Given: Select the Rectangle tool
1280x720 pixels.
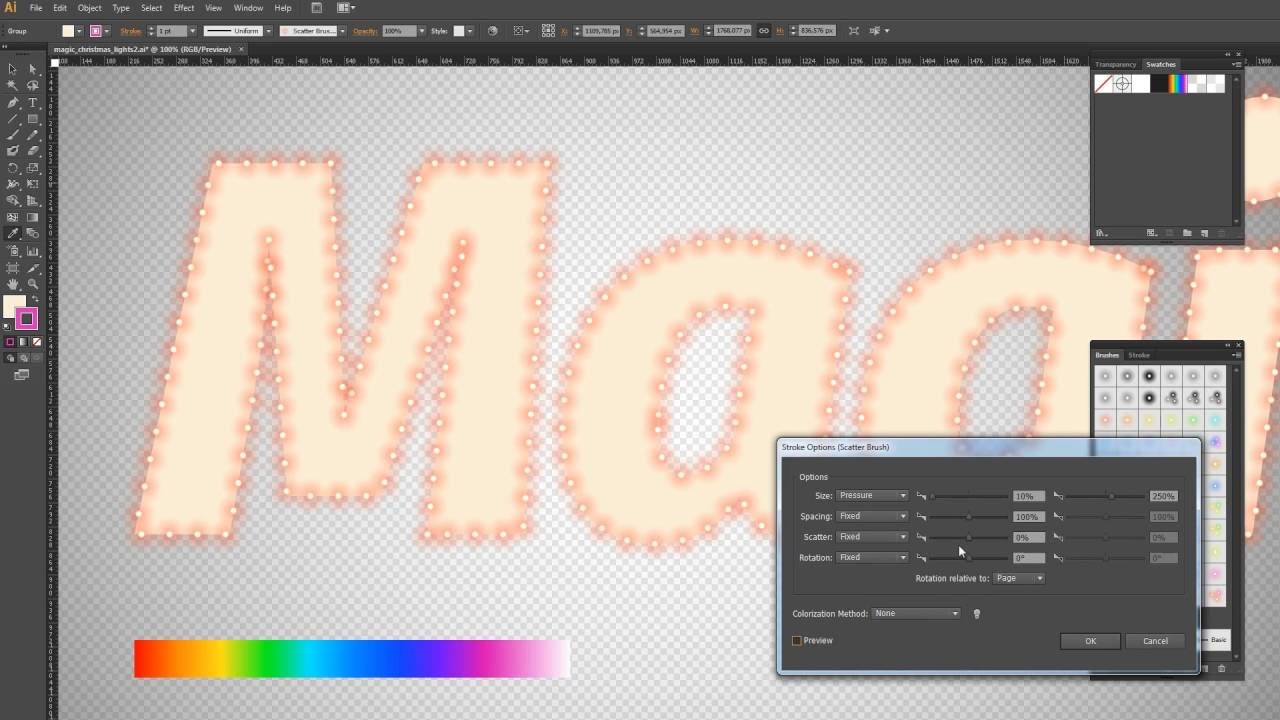Looking at the screenshot, I should click(x=32, y=118).
